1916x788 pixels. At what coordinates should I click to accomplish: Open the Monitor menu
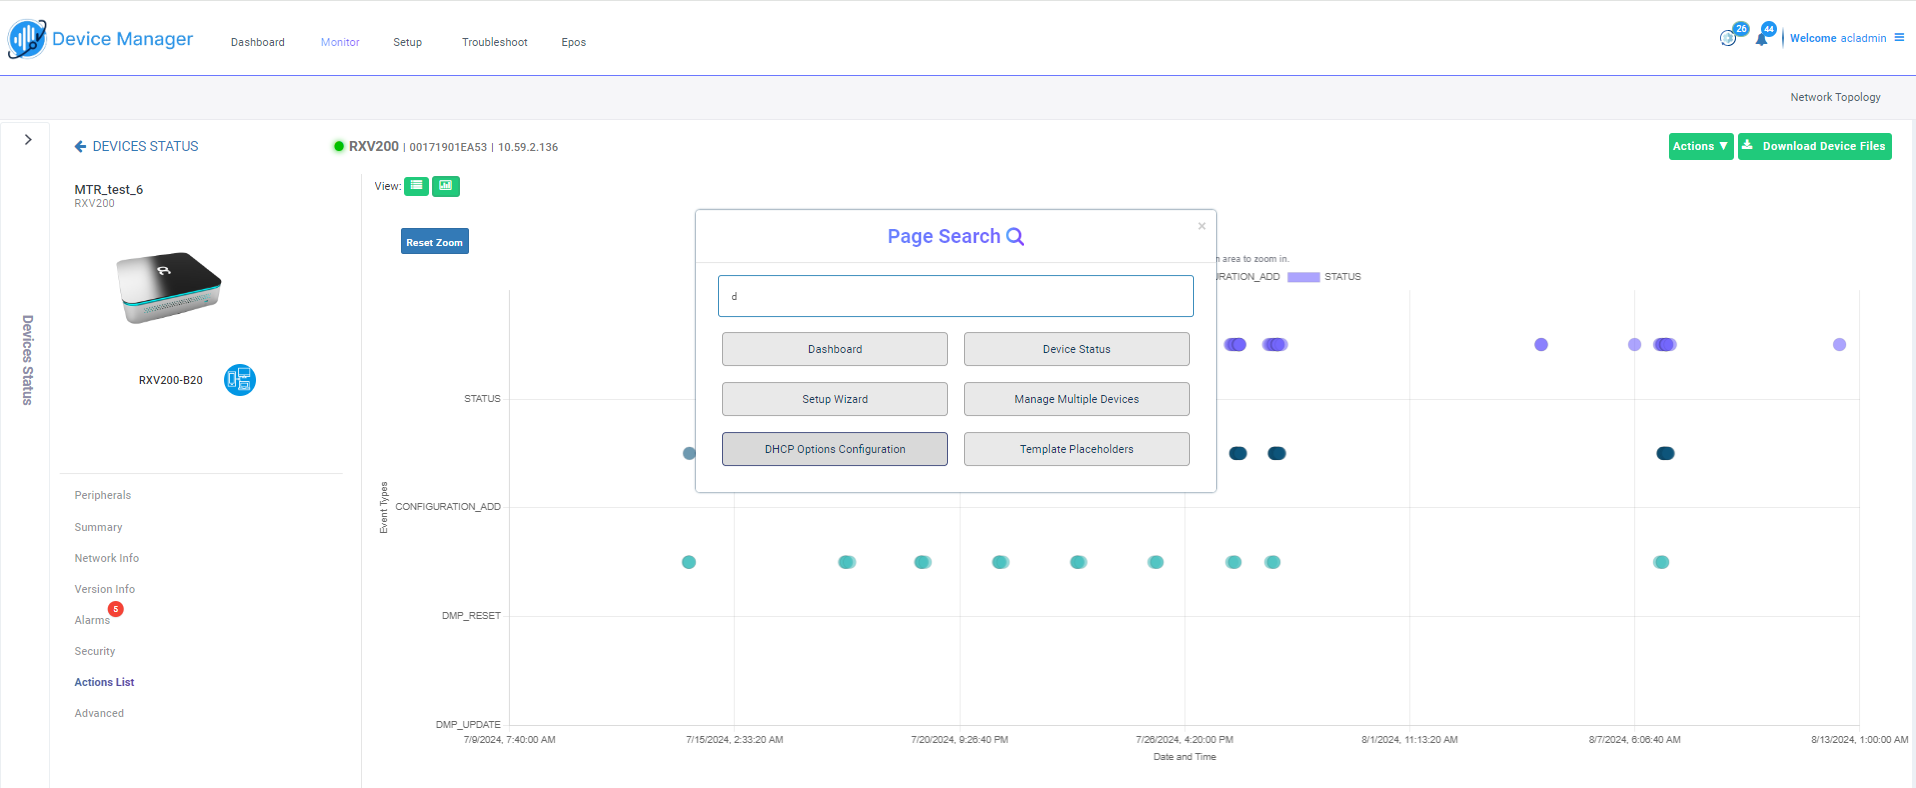[x=340, y=42]
